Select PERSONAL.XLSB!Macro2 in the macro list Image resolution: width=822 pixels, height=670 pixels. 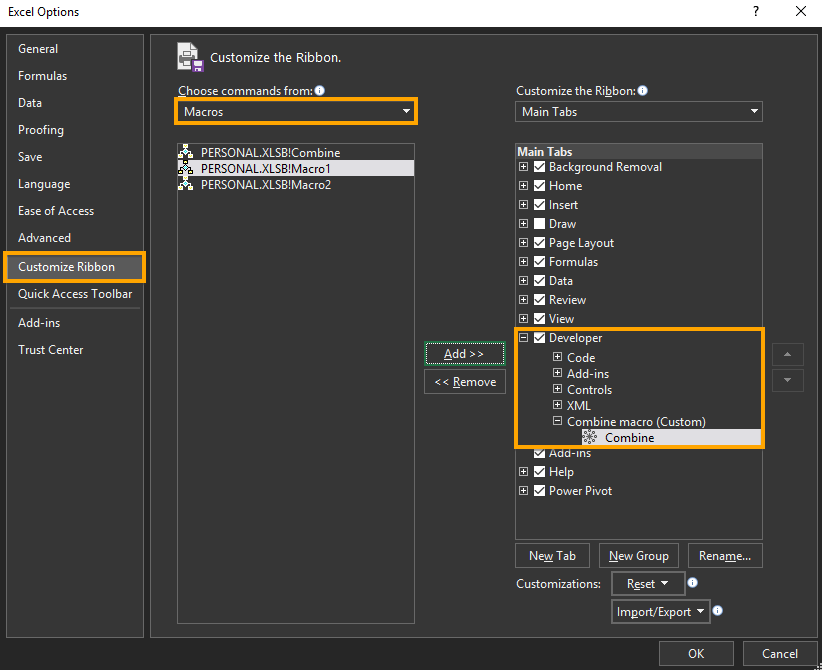click(x=296, y=185)
